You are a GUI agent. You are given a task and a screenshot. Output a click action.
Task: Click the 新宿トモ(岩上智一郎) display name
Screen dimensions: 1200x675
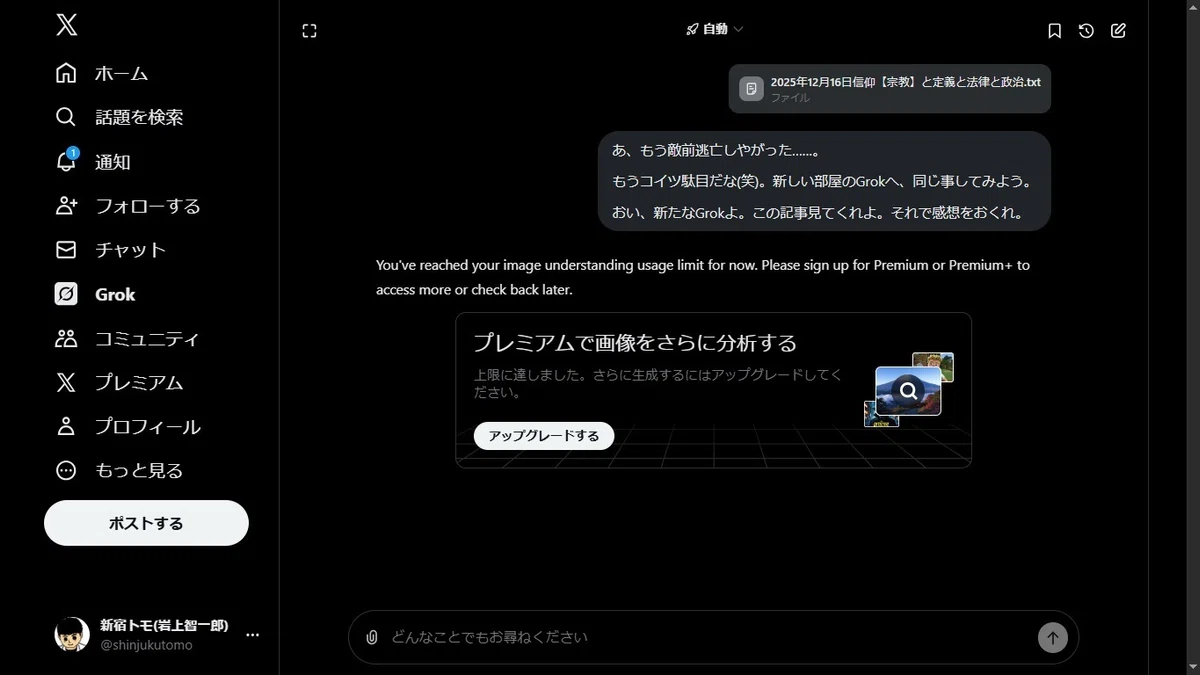click(164, 625)
